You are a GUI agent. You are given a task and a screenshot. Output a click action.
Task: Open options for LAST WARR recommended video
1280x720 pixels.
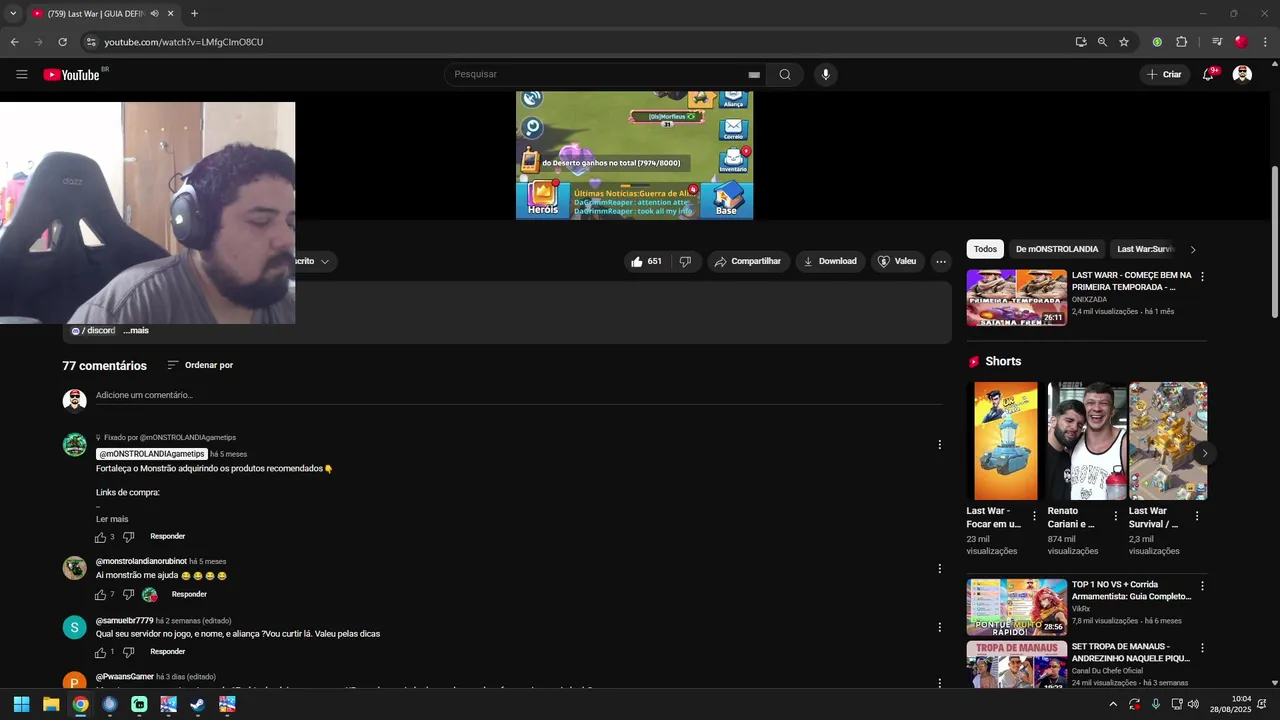pyautogui.click(x=1202, y=276)
